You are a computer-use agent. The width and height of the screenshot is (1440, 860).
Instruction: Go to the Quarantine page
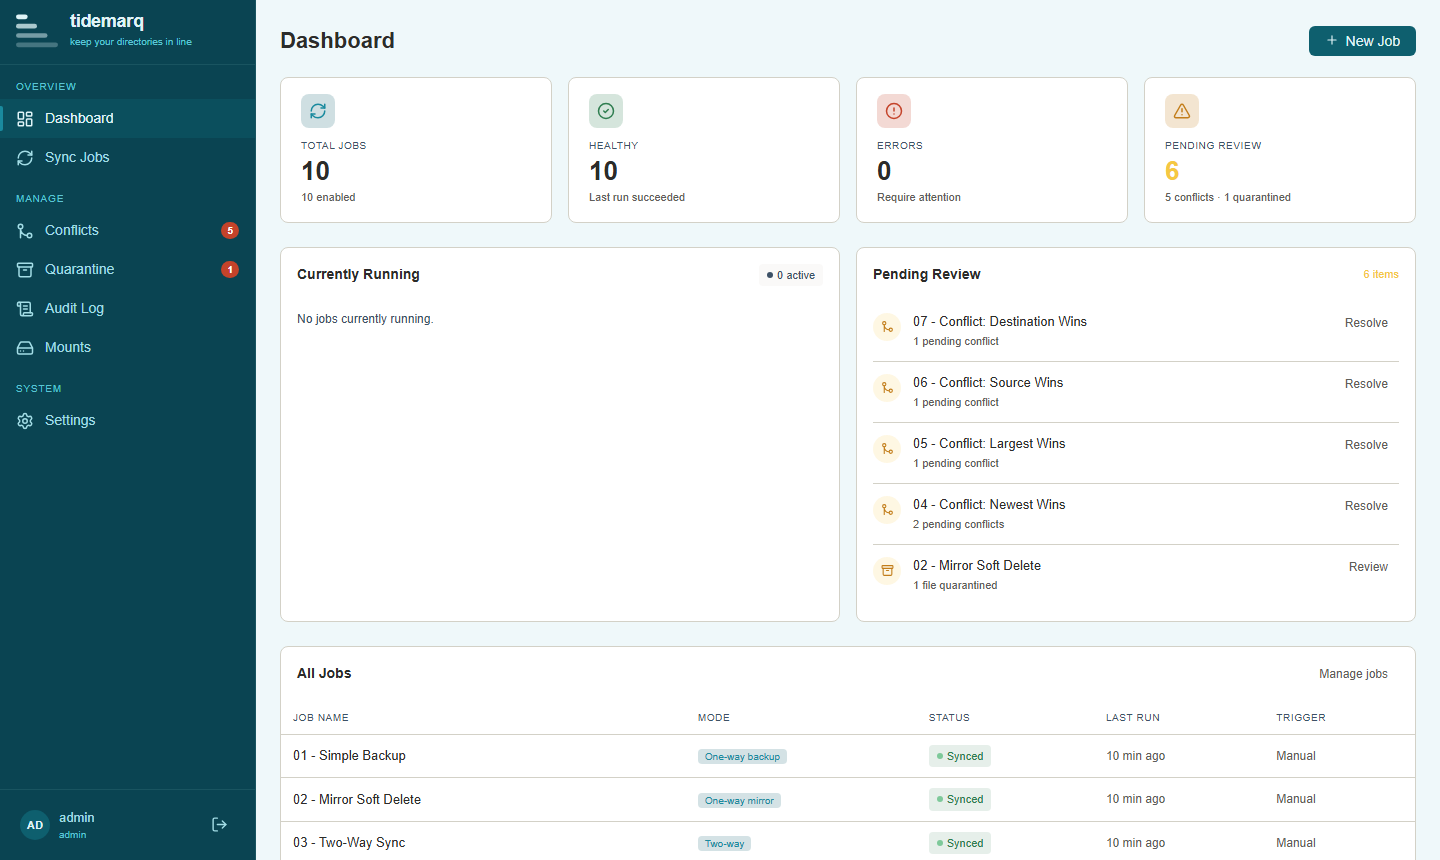click(128, 269)
